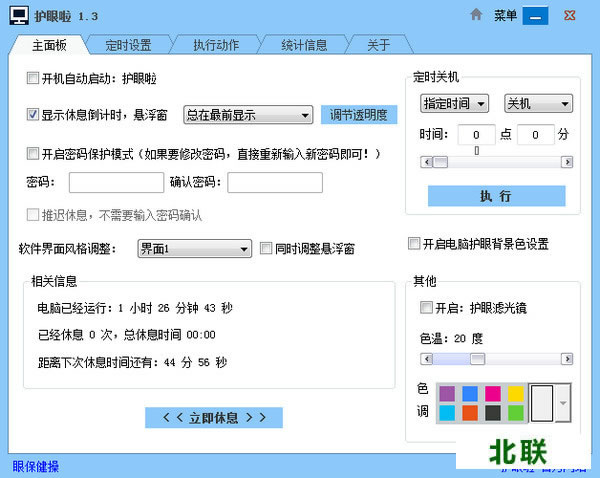The width and height of the screenshot is (600, 478).
Task: Select the orange color tone swatch
Action: (470, 412)
